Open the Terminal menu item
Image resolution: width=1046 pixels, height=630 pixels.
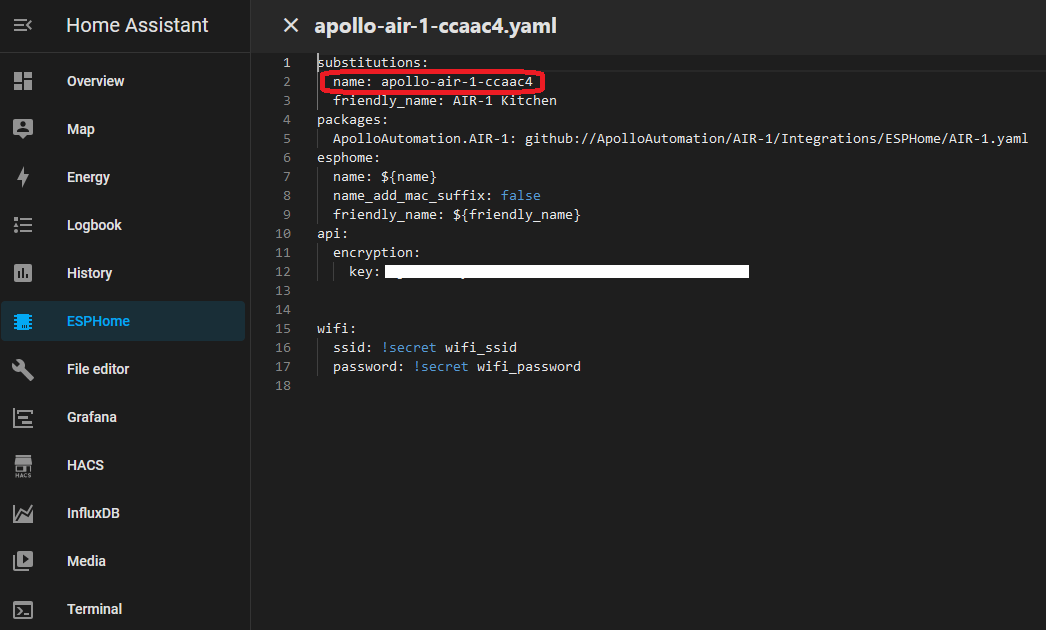tap(94, 609)
